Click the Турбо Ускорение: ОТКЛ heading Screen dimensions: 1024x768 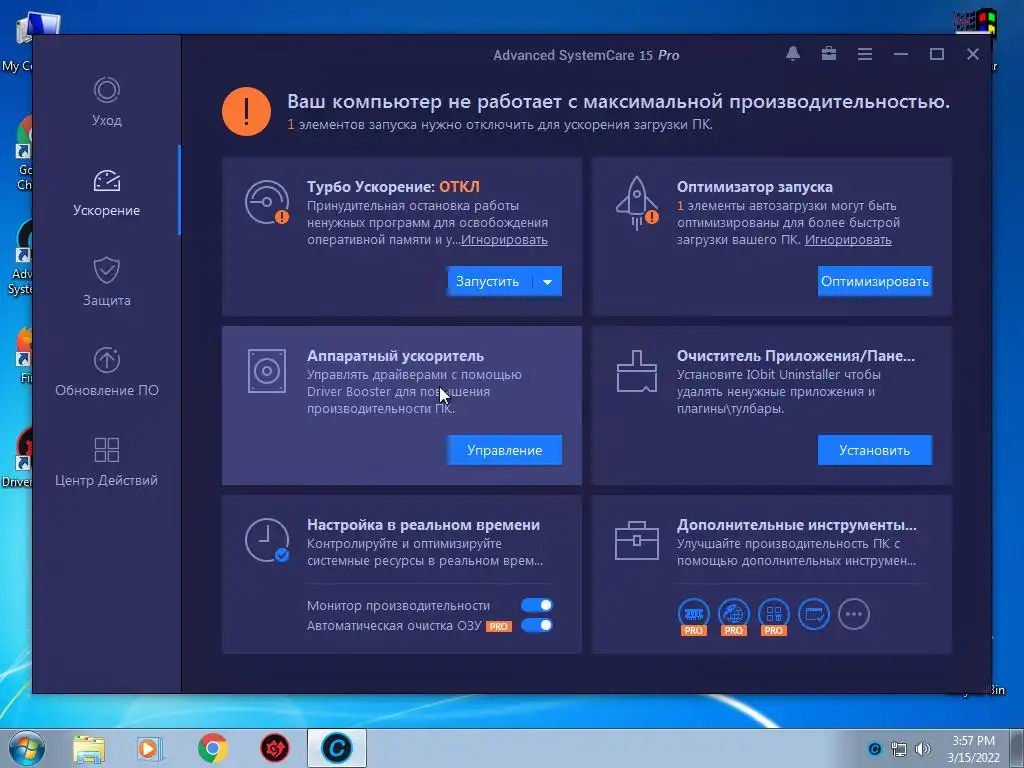click(393, 187)
